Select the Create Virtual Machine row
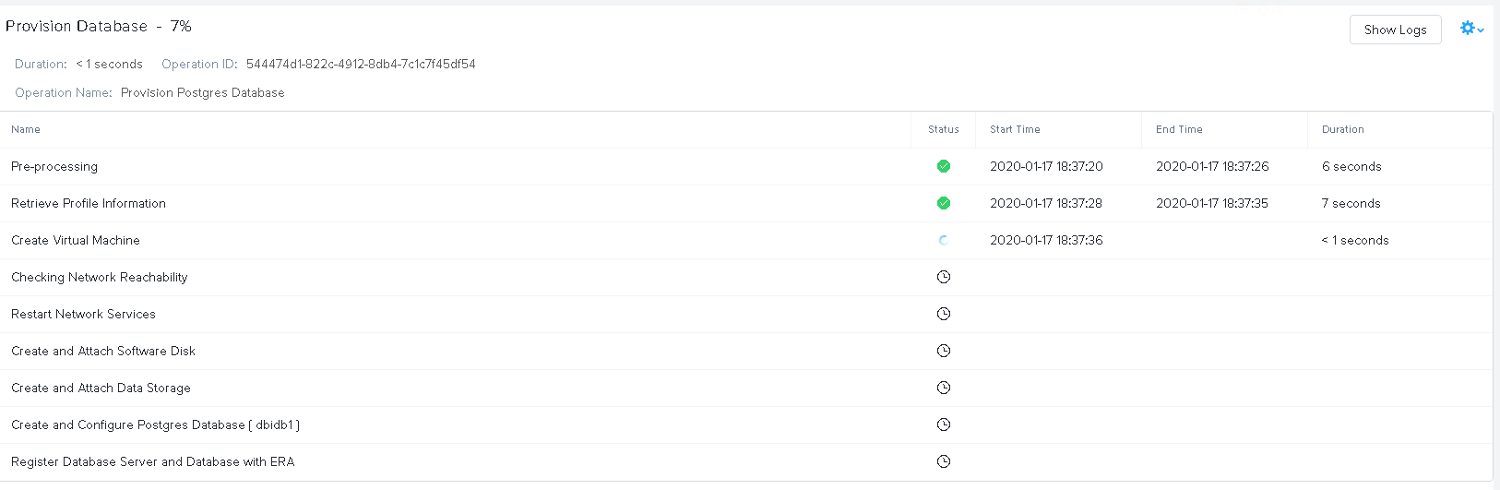The width and height of the screenshot is (1500, 490). pyautogui.click(x=750, y=240)
